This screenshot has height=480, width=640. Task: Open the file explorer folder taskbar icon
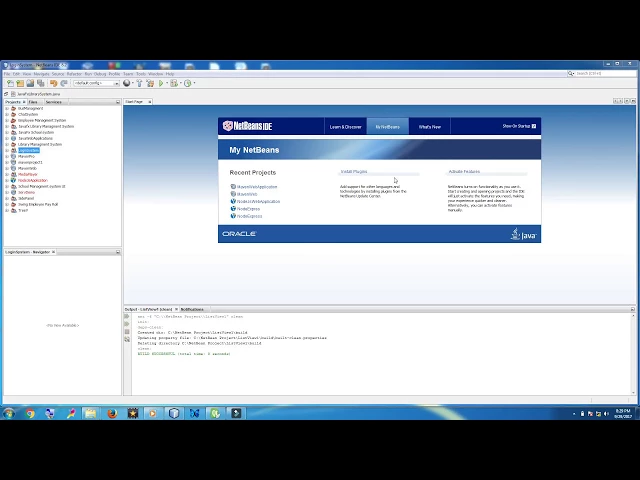coord(91,413)
